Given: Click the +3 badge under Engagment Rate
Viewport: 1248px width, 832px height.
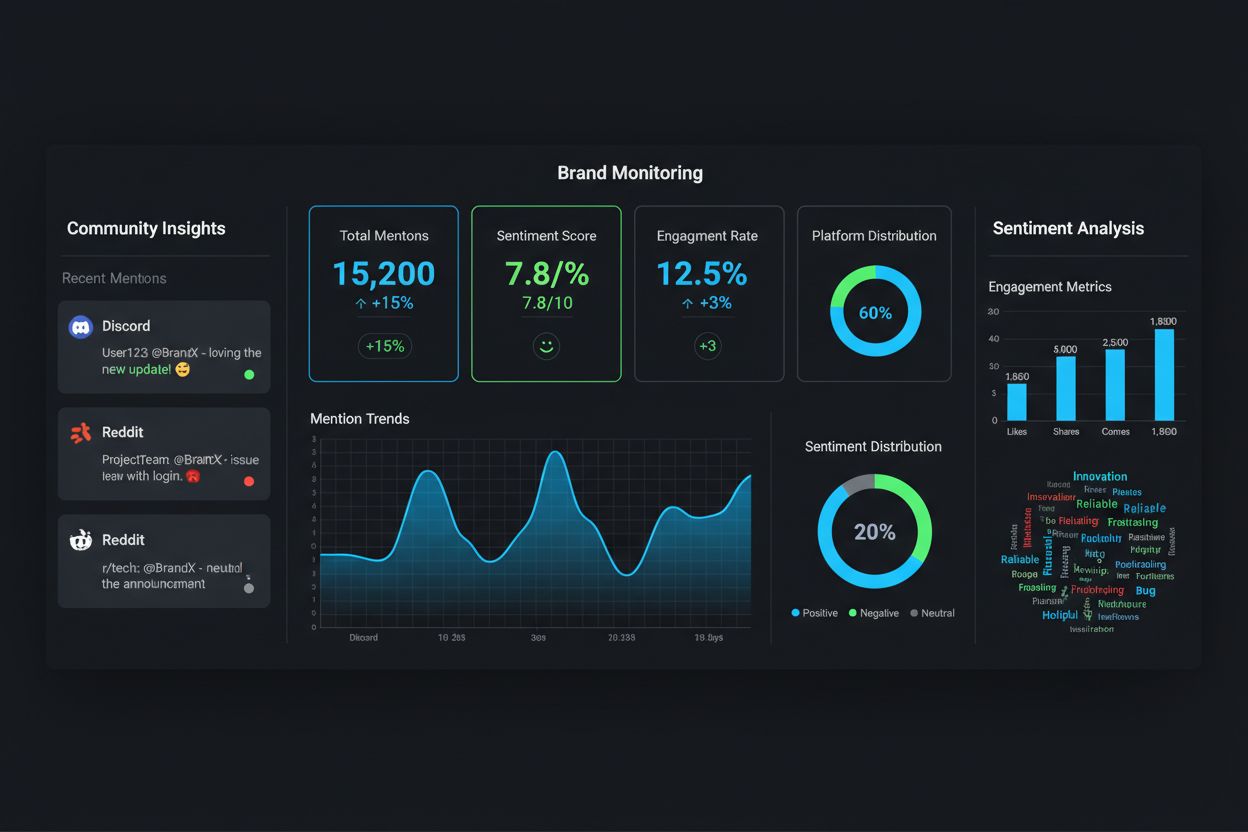Looking at the screenshot, I should [x=709, y=345].
